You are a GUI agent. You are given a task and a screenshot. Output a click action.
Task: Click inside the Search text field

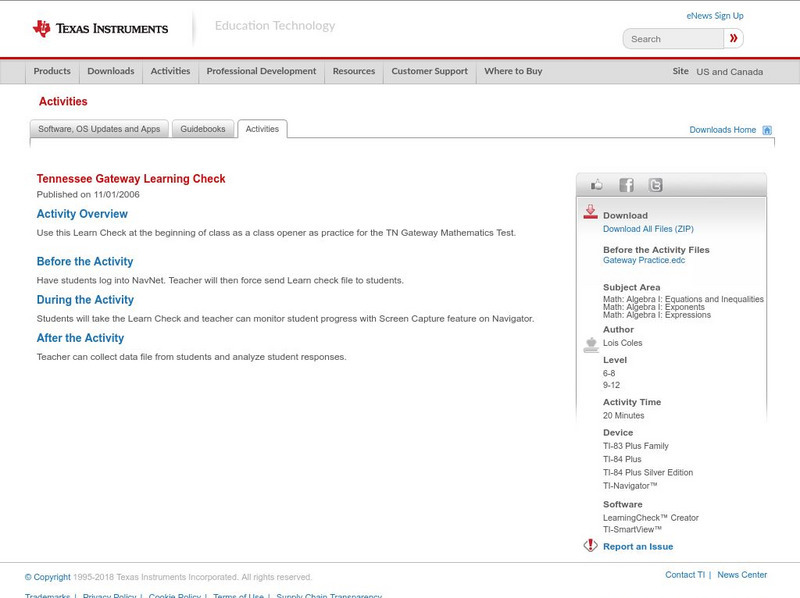[x=674, y=39]
